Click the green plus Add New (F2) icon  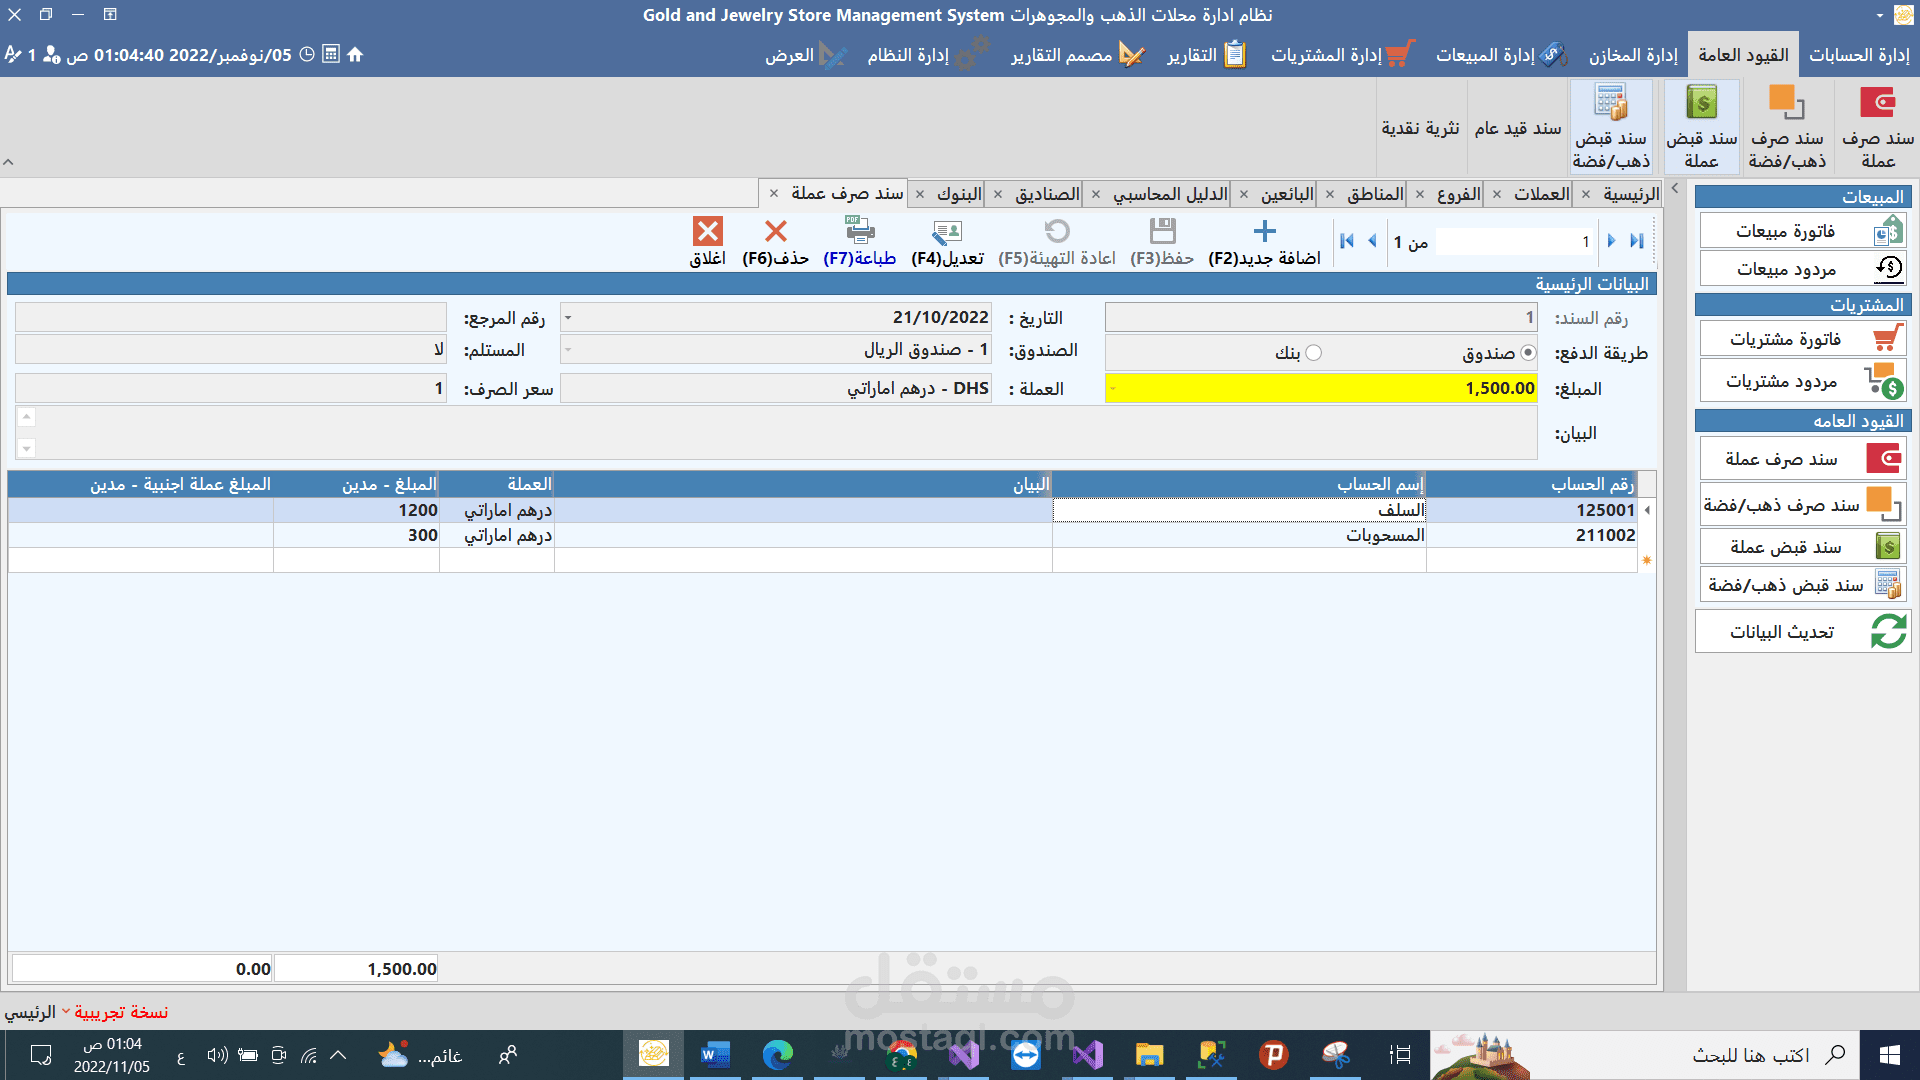(x=1264, y=232)
